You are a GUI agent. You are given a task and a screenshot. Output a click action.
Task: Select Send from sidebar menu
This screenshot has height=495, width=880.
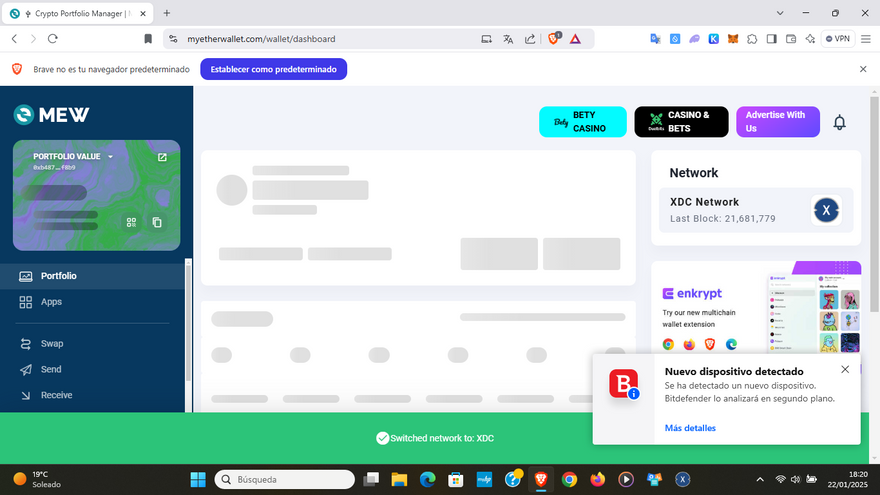pos(51,369)
